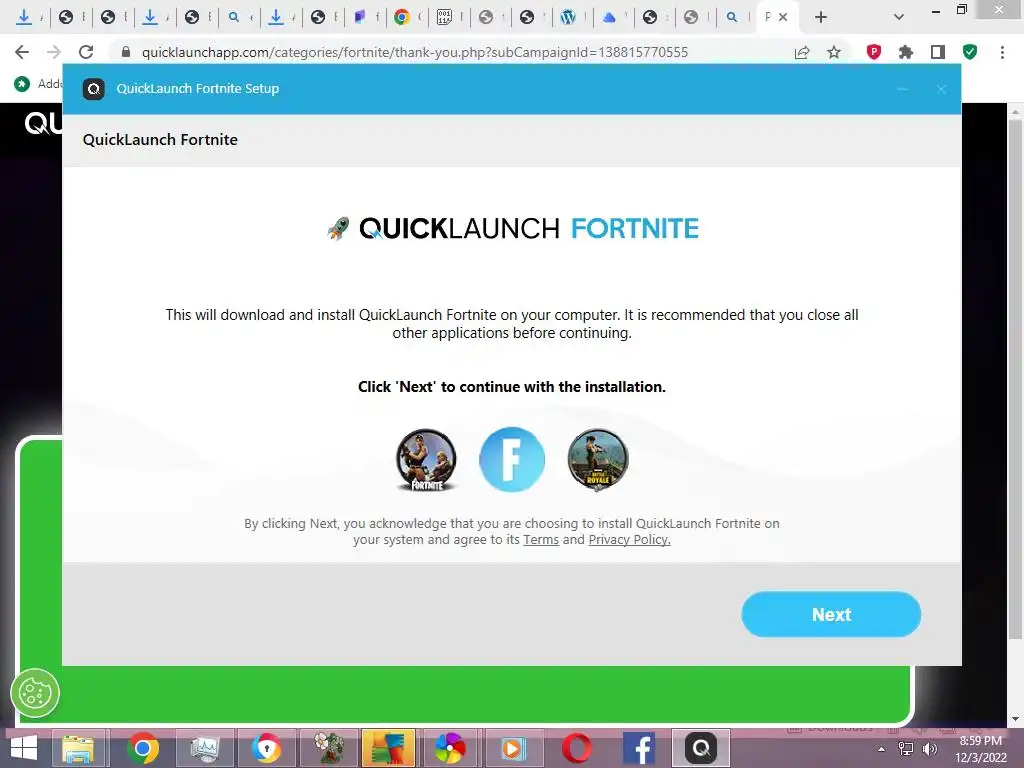Reload the current page
Image resolution: width=1024 pixels, height=768 pixels.
[86, 52]
